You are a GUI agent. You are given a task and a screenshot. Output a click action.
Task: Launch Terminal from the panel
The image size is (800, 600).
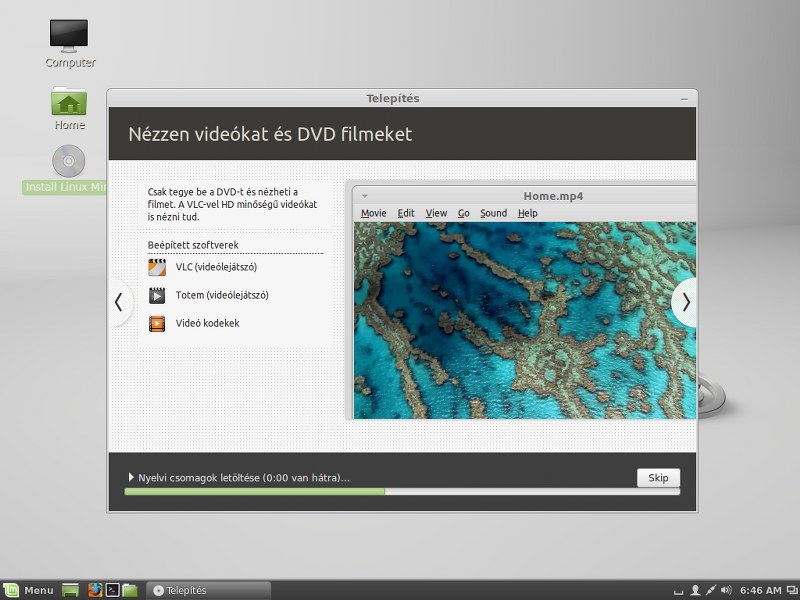(112, 590)
